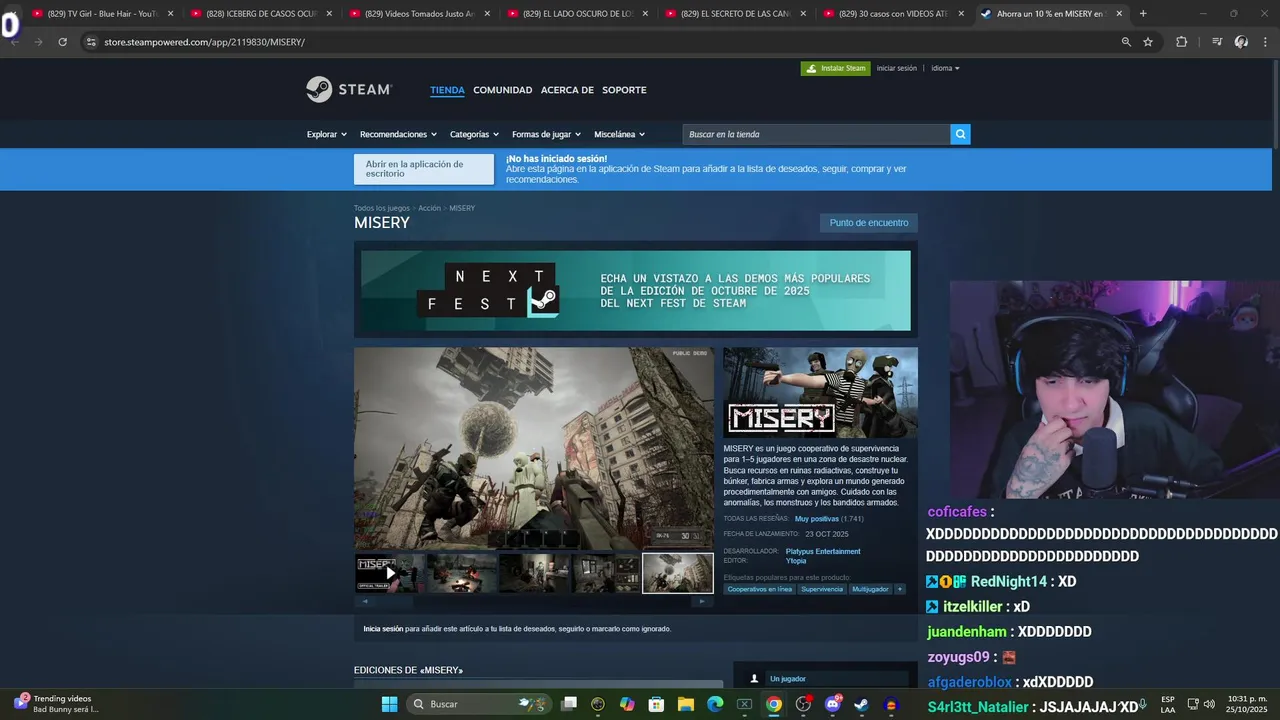Image resolution: width=1280 pixels, height=720 pixels.
Task: Click the Buscar en la tienda field
Action: [x=816, y=134]
